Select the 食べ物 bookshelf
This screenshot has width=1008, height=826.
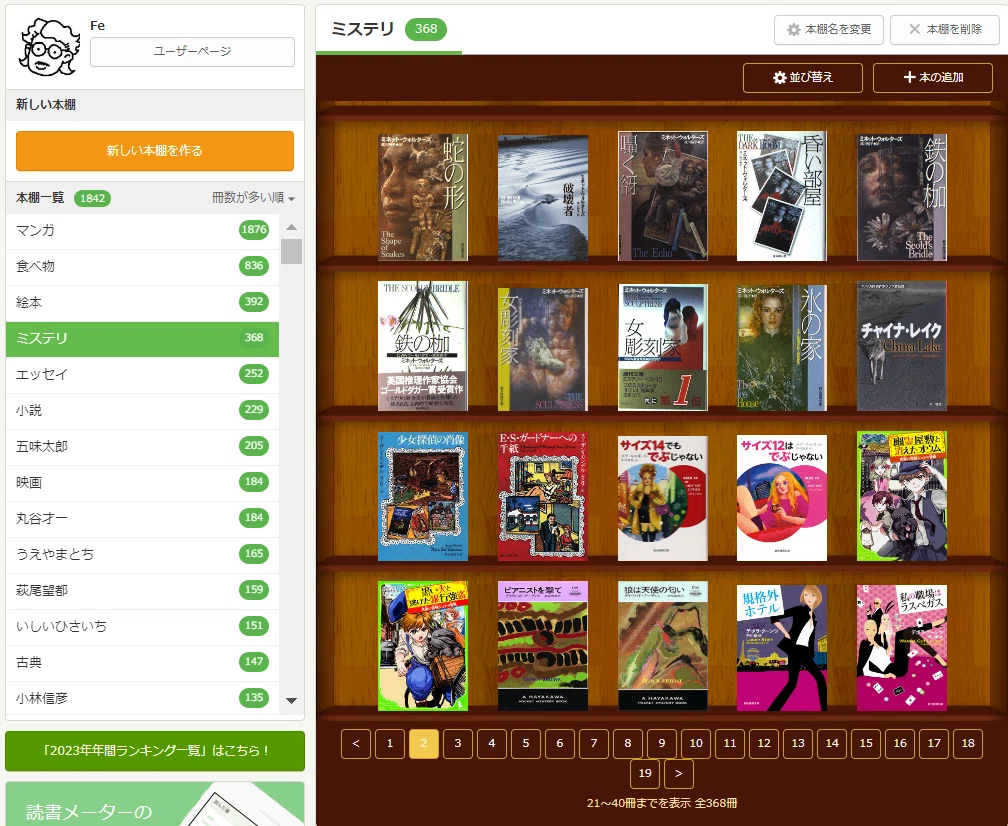[143, 266]
